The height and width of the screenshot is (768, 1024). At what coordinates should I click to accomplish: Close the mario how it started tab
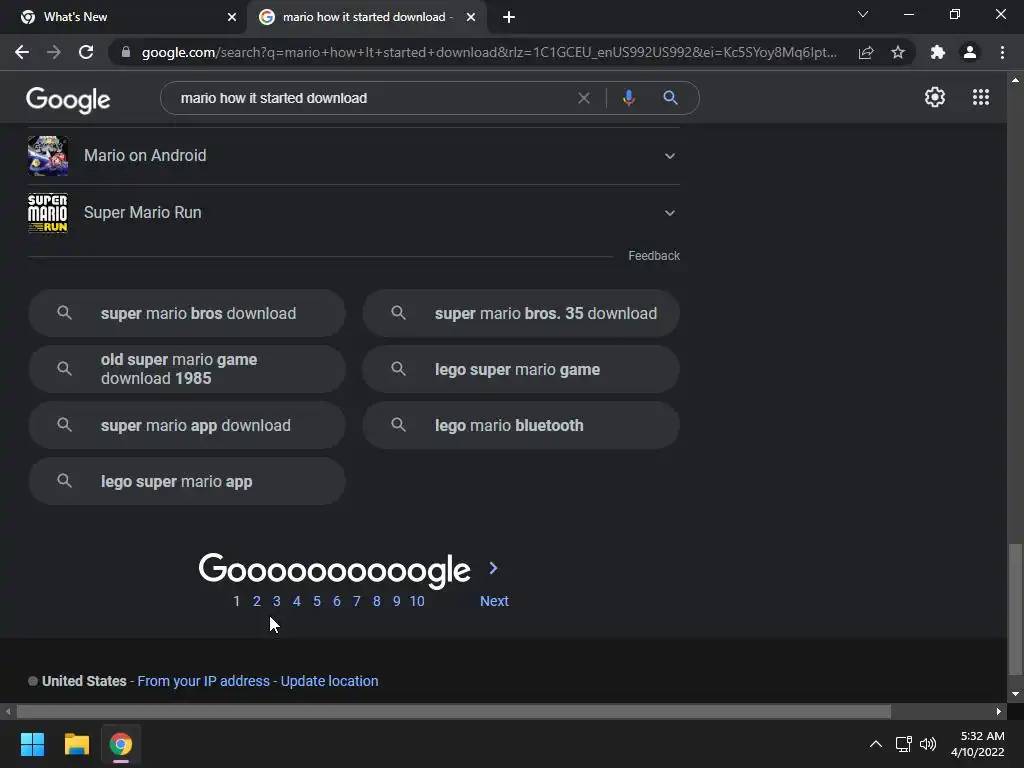[471, 17]
